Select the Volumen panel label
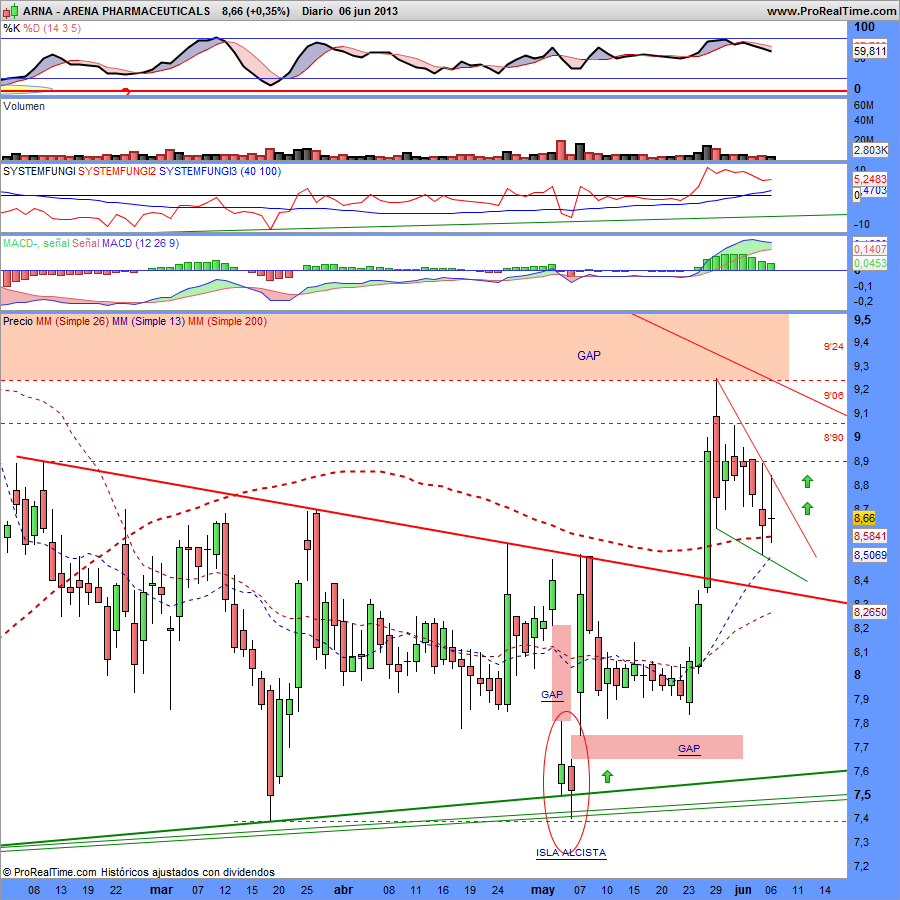This screenshot has width=900, height=900. click(x=24, y=106)
